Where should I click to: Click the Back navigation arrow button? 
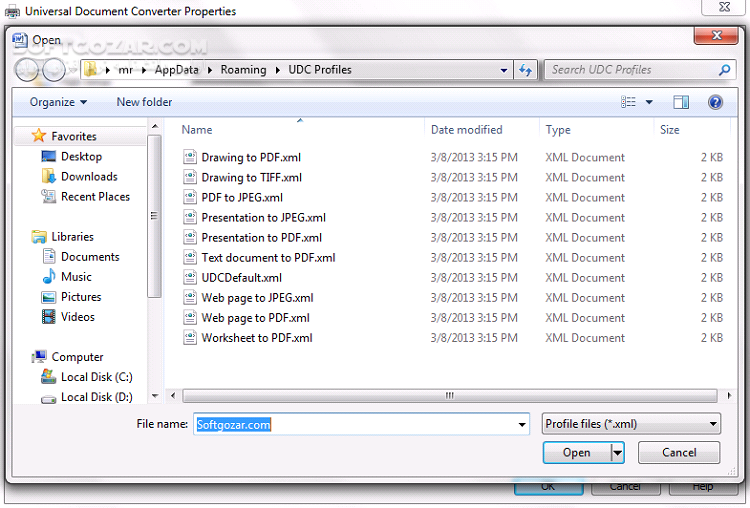pos(27,70)
